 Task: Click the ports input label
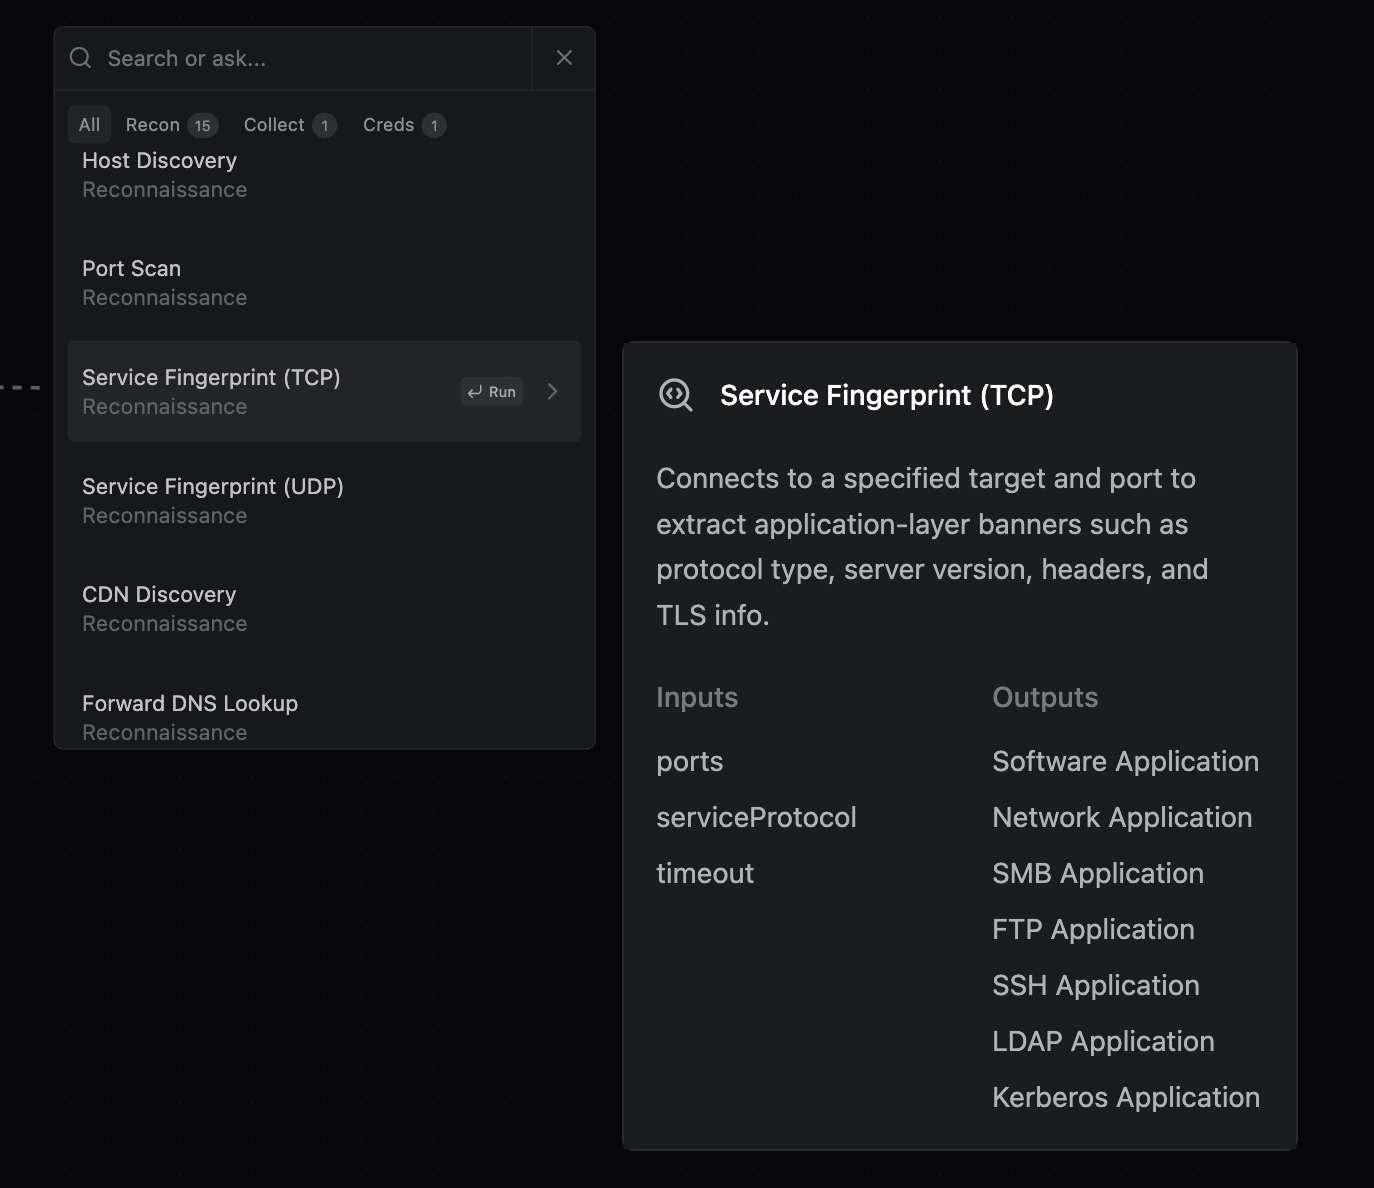click(x=690, y=762)
